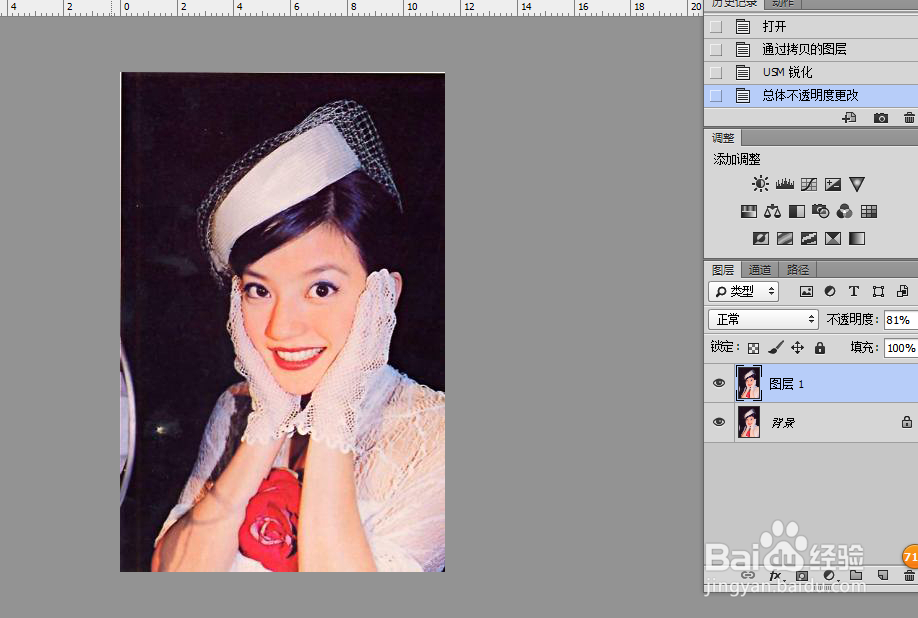This screenshot has width=918, height=618.
Task: Add a Selective Color adjustment layer
Action: click(833, 238)
